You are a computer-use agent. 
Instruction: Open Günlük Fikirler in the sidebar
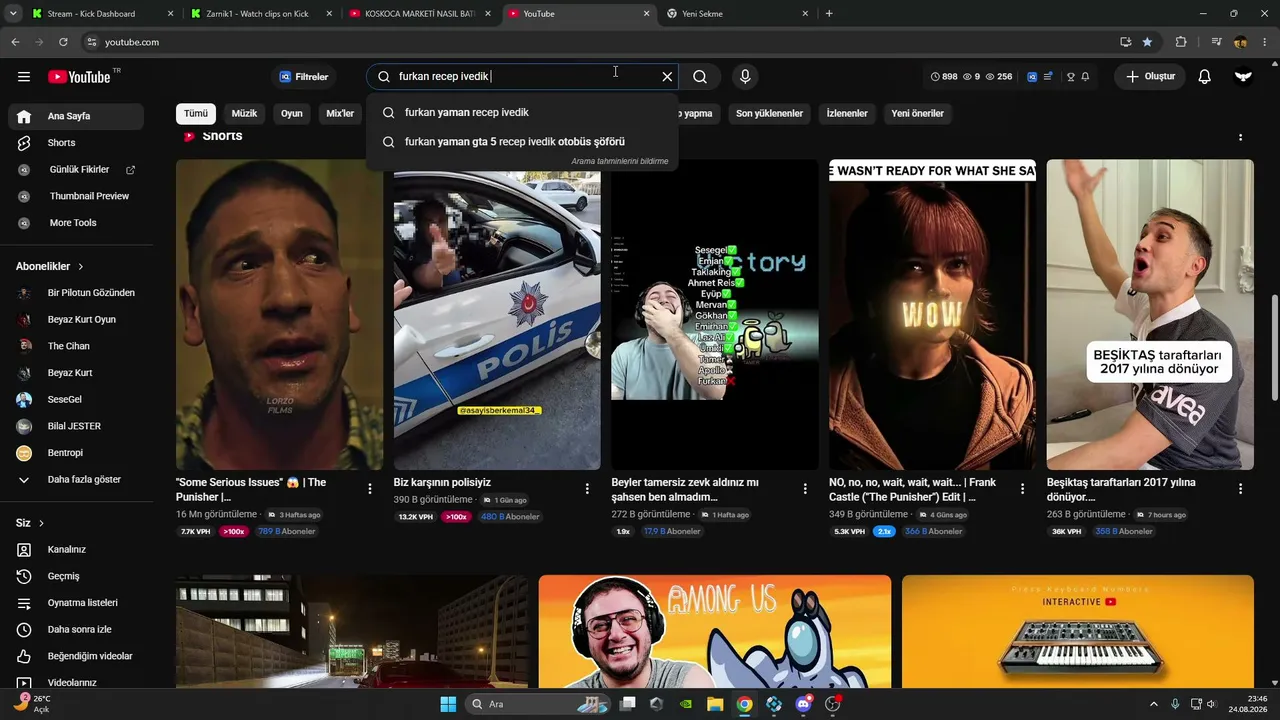point(76,170)
